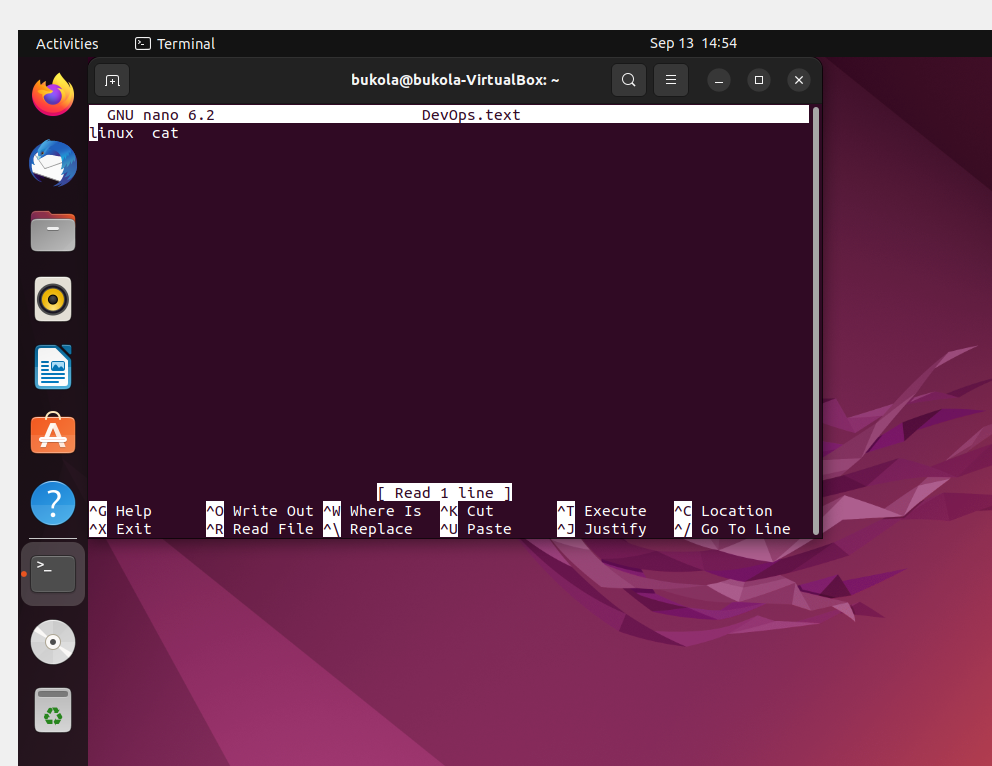The image size is (992, 766).
Task: Open the Files manager from the dock
Action: [52, 231]
